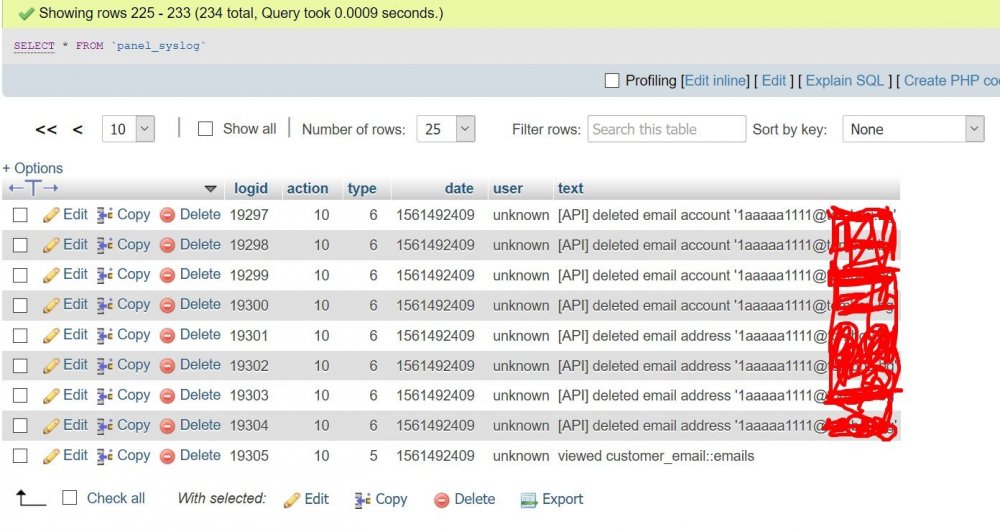Go to first page with << button
The height and width of the screenshot is (532, 1000).
[46, 130]
